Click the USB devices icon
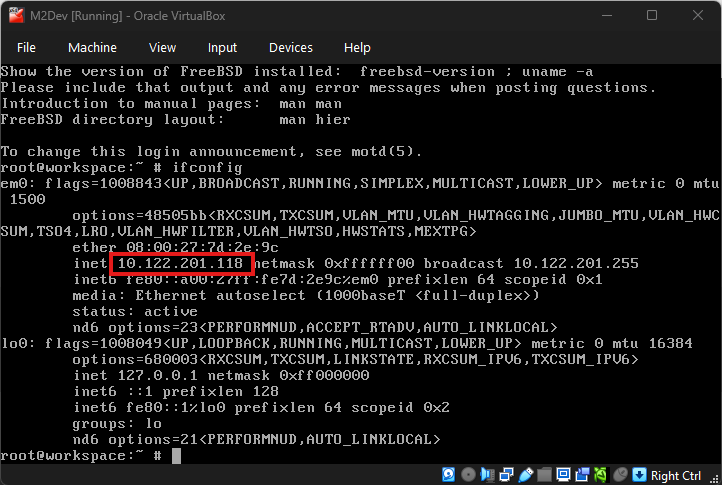Viewport: 722px width, 485px height. [522, 475]
